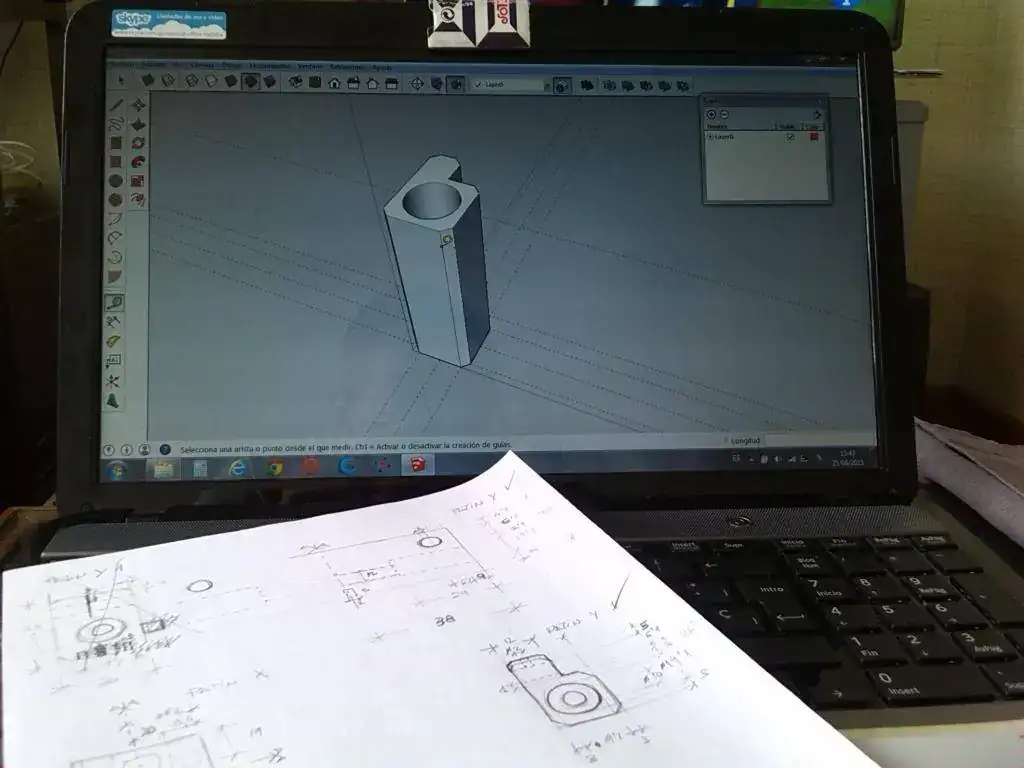This screenshot has height=768, width=1024.
Task: Toggle Layer0 visibility checkbox
Action: [x=790, y=136]
